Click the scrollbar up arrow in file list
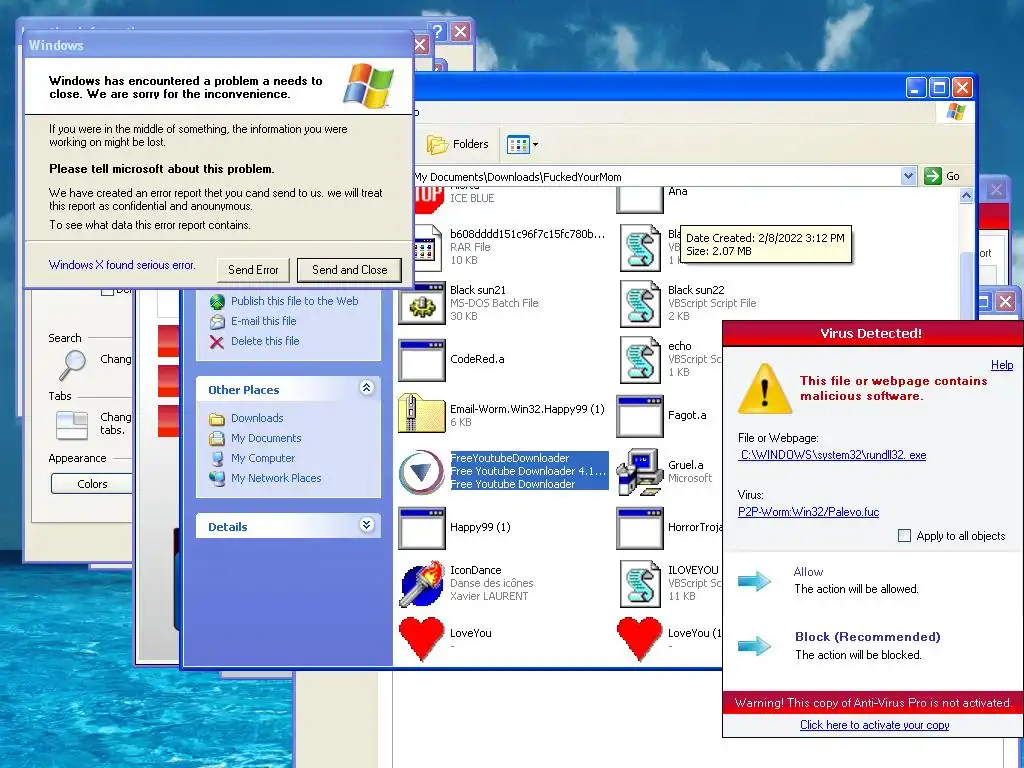 point(966,195)
